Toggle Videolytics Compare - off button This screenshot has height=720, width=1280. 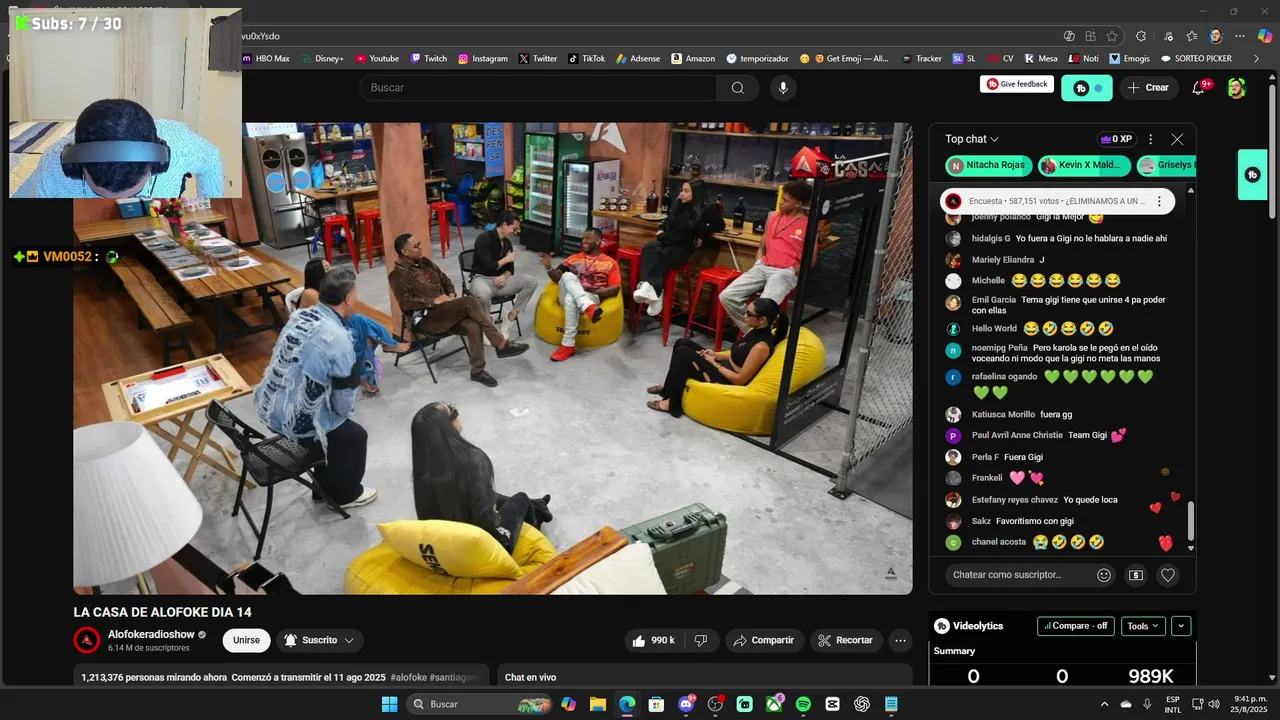(x=1075, y=626)
